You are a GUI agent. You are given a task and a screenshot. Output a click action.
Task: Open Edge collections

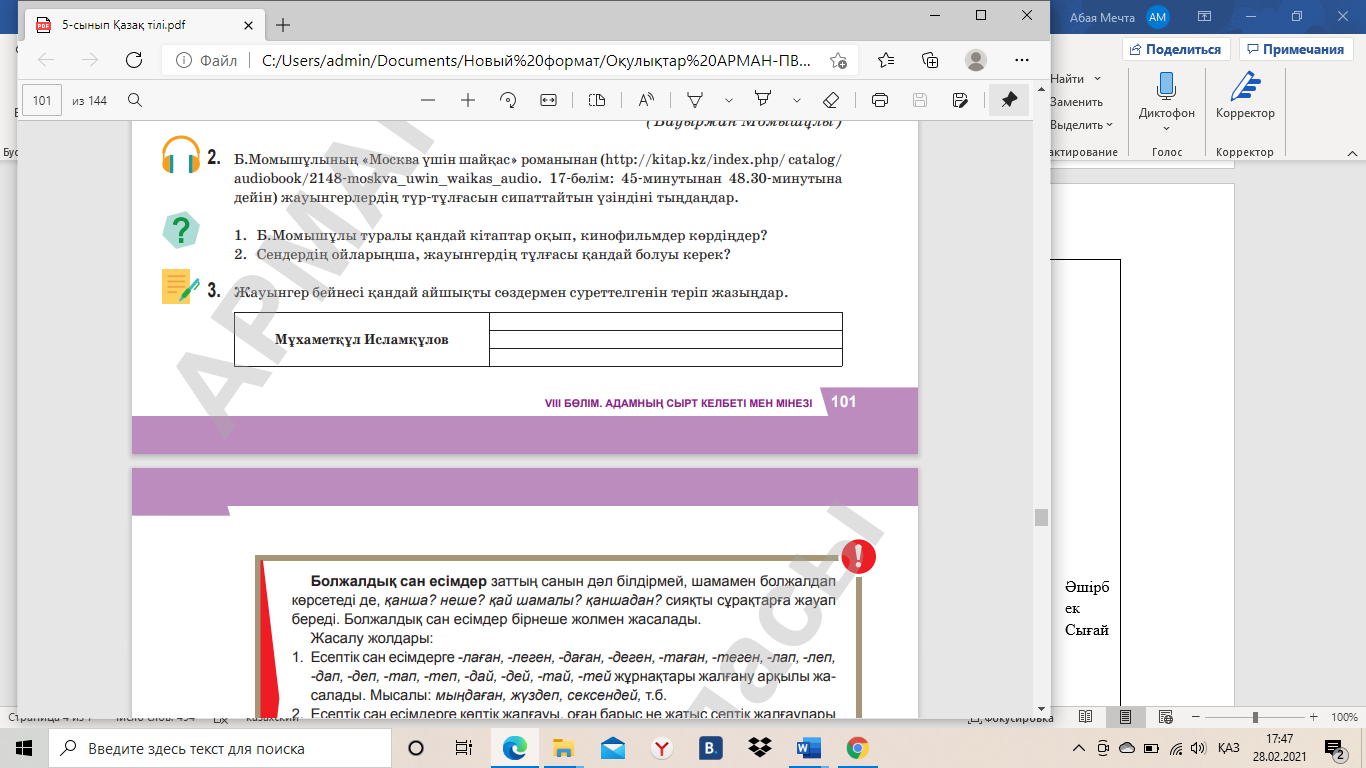tap(930, 60)
